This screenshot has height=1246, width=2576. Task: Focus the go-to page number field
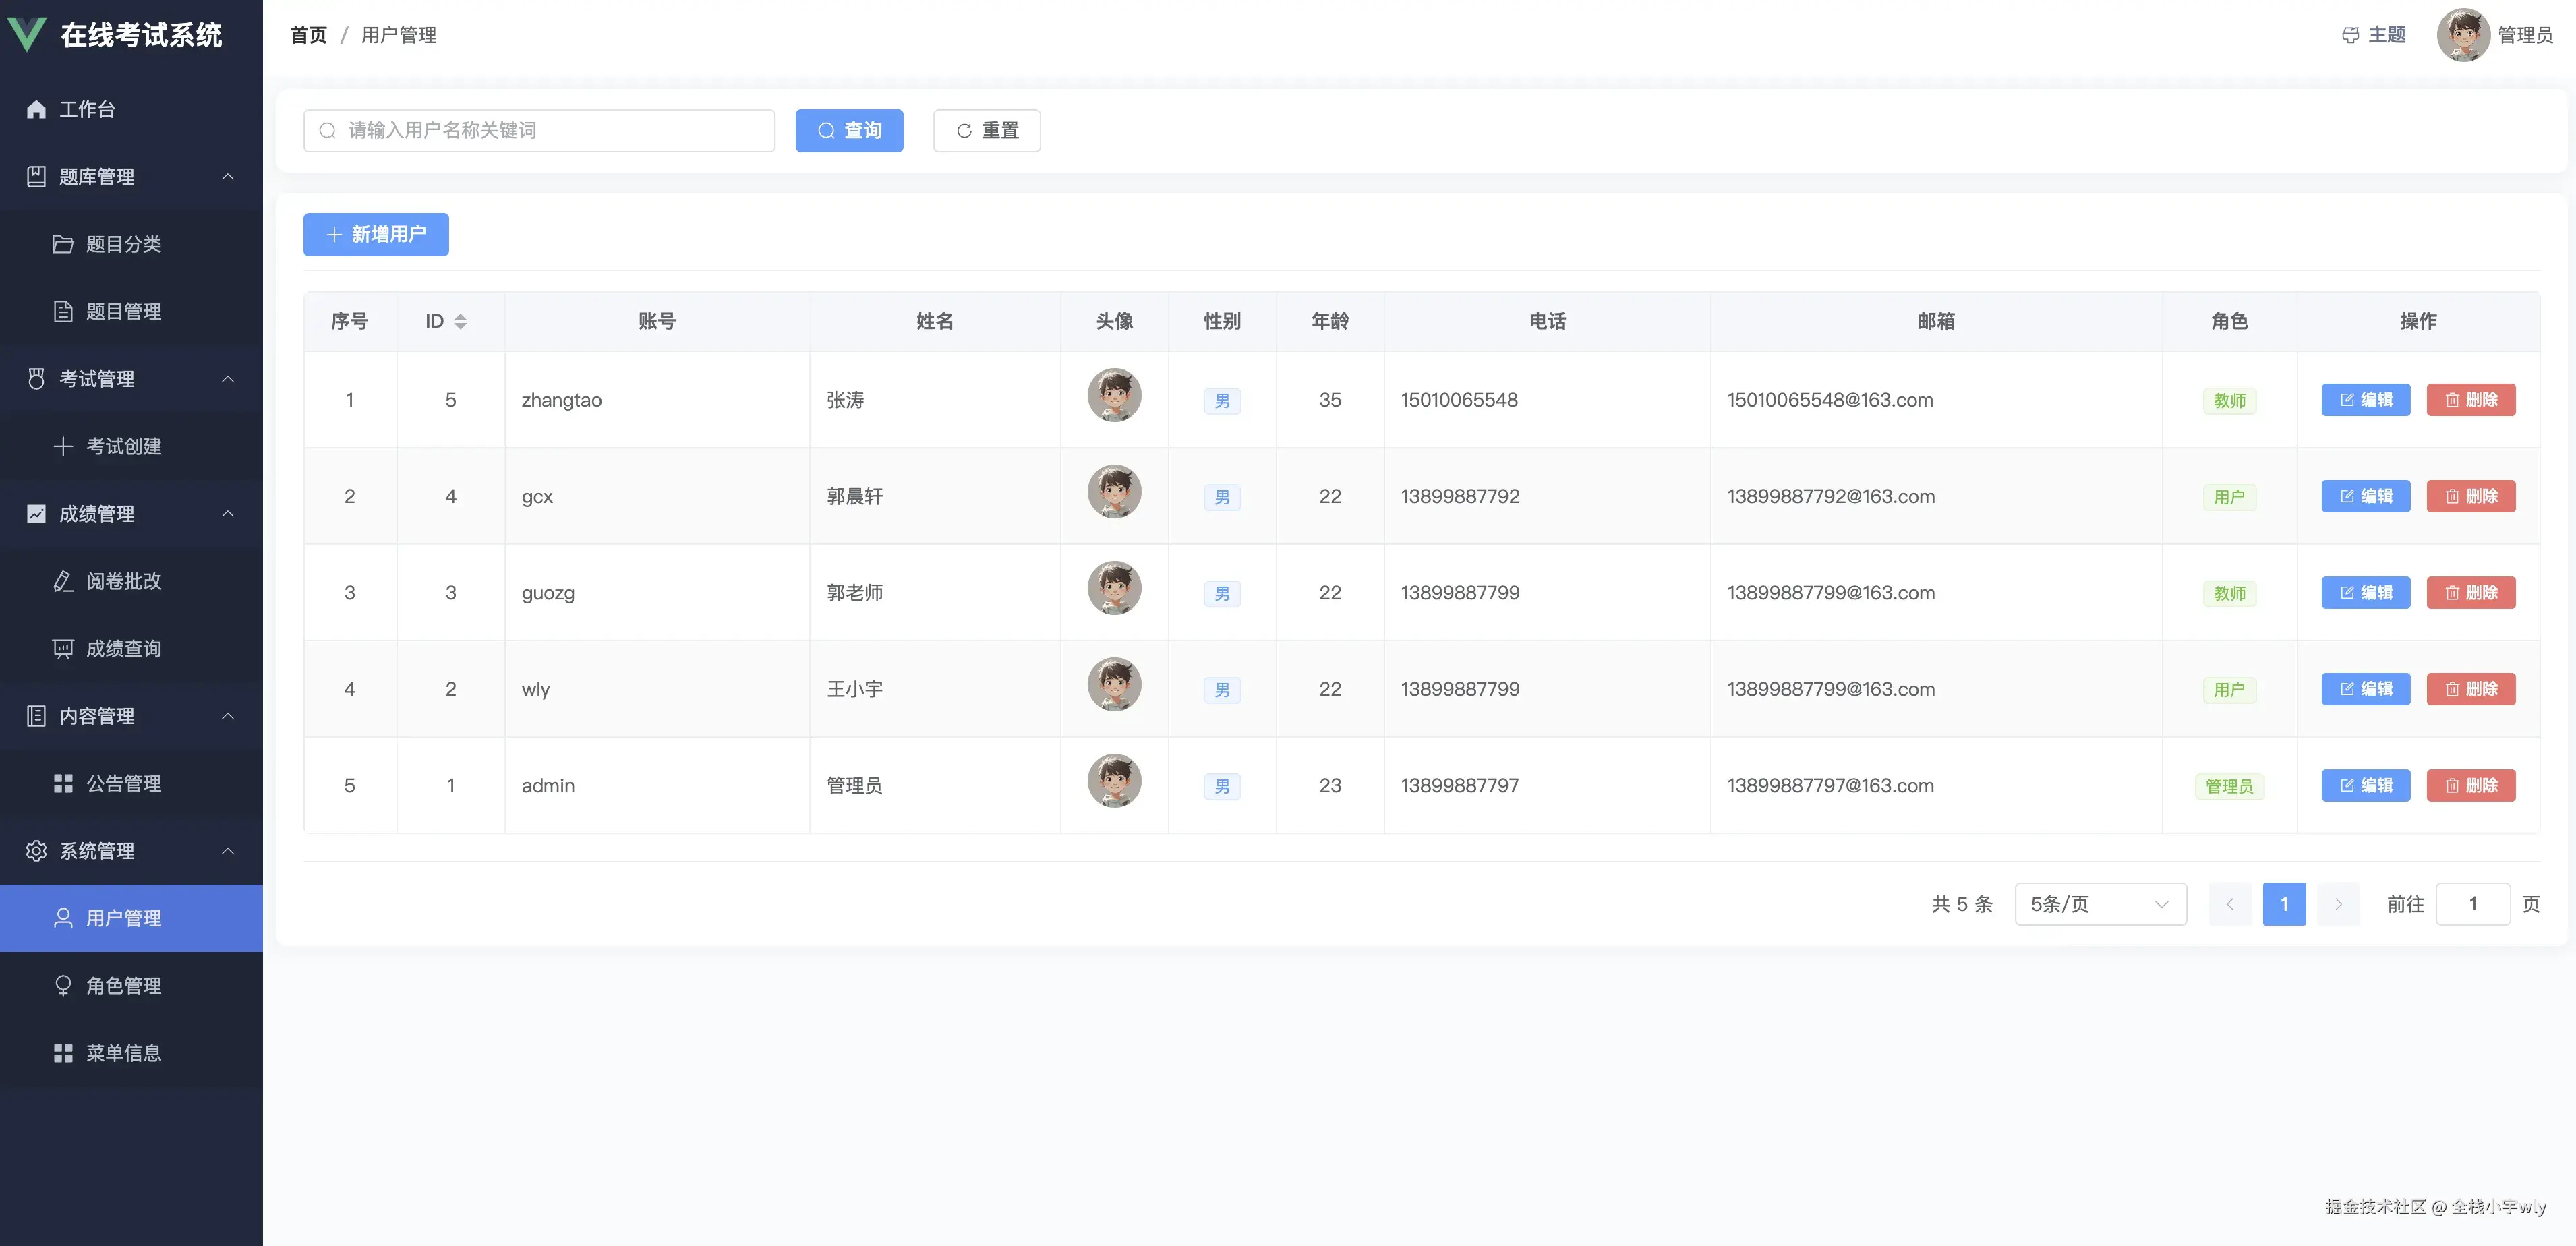pos(2472,904)
